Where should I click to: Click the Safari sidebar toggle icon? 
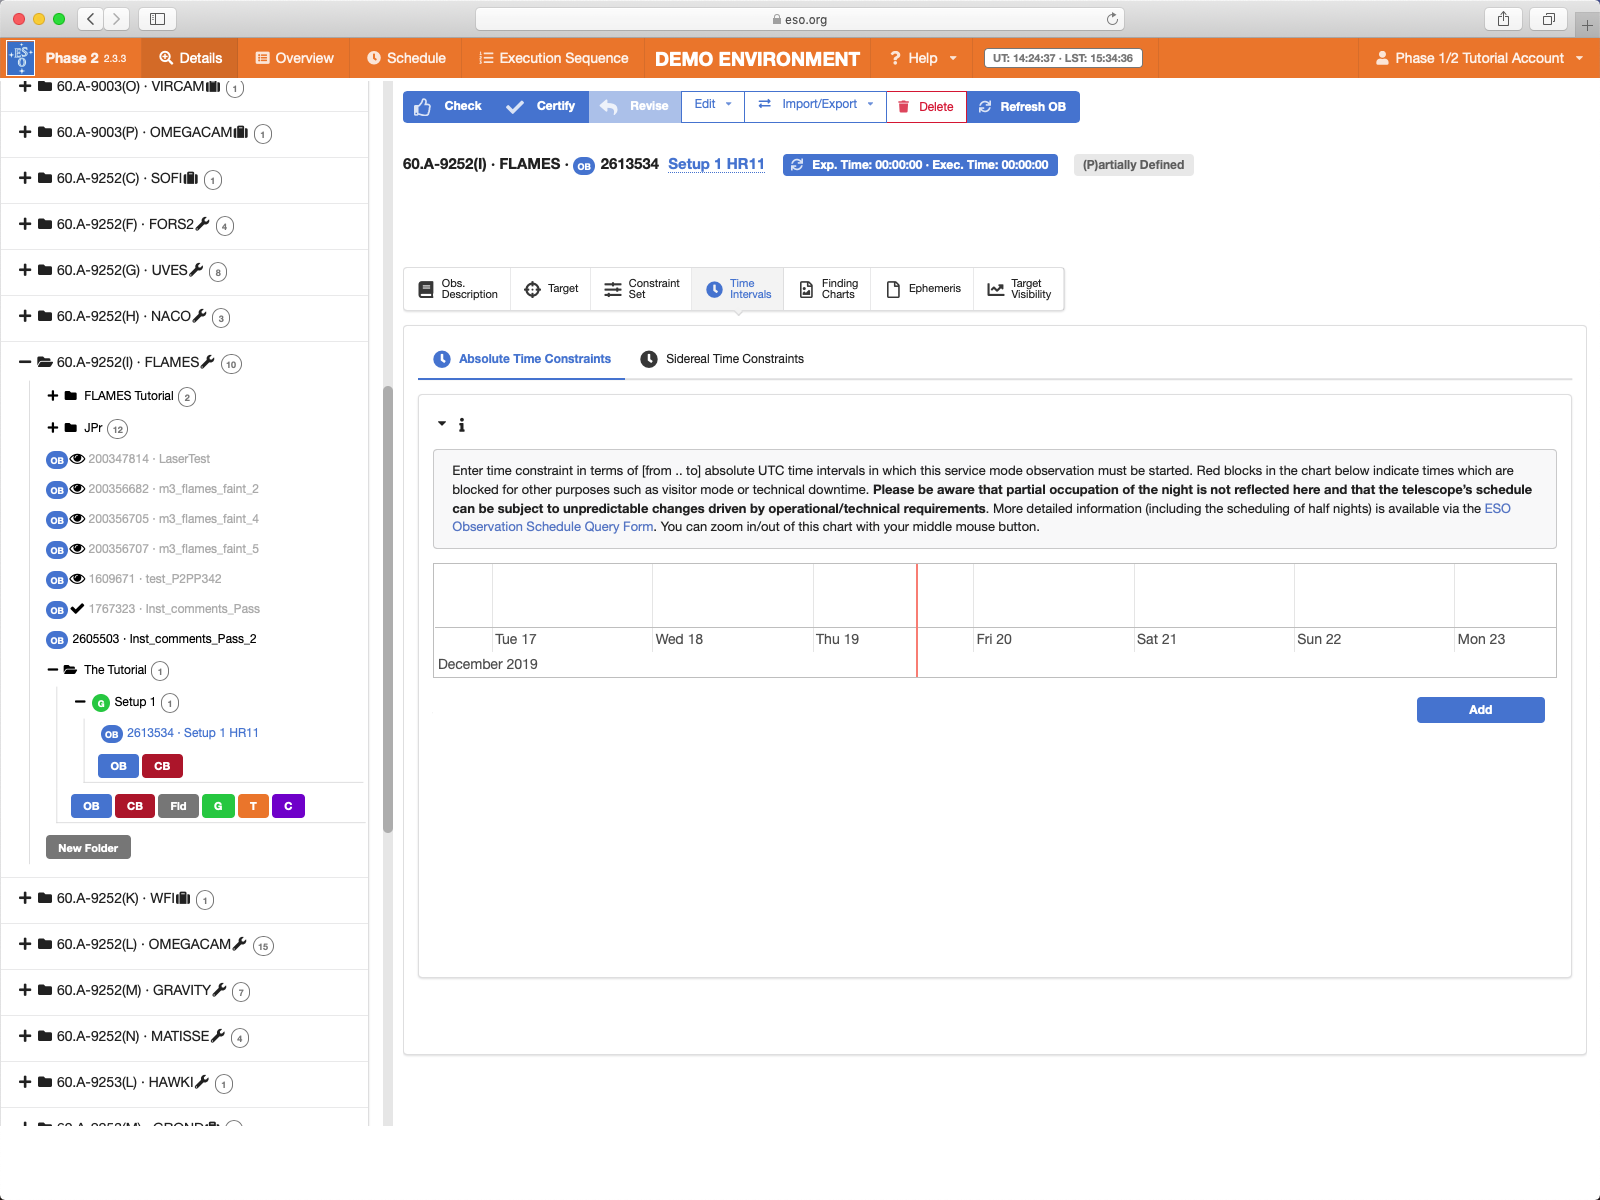tap(157, 19)
